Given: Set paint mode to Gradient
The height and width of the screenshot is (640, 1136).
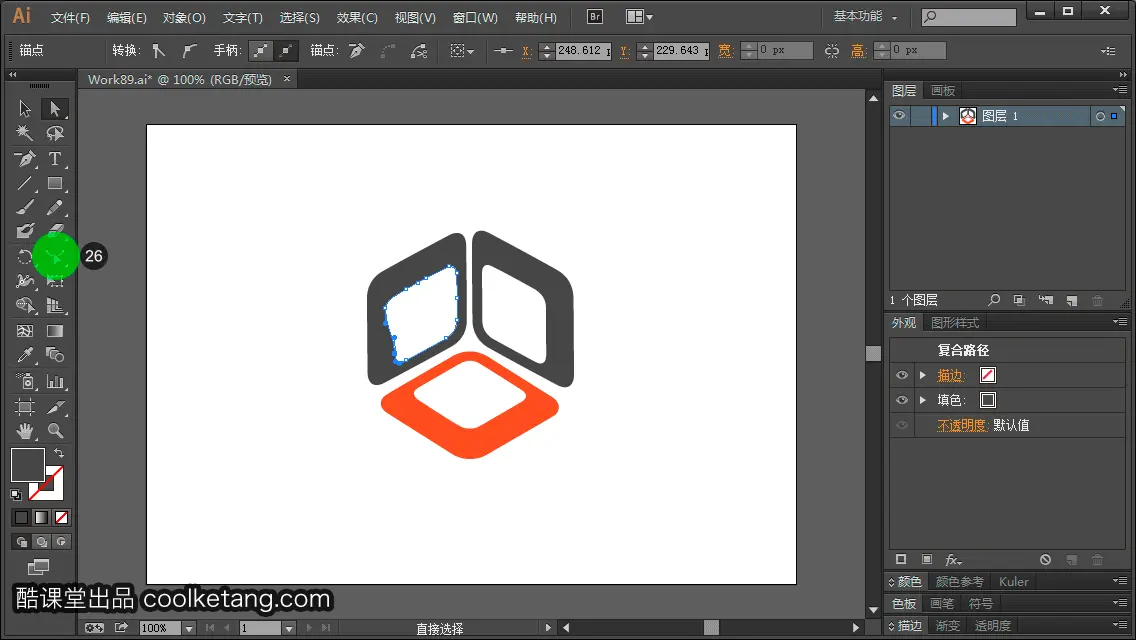Looking at the screenshot, I should point(41,518).
